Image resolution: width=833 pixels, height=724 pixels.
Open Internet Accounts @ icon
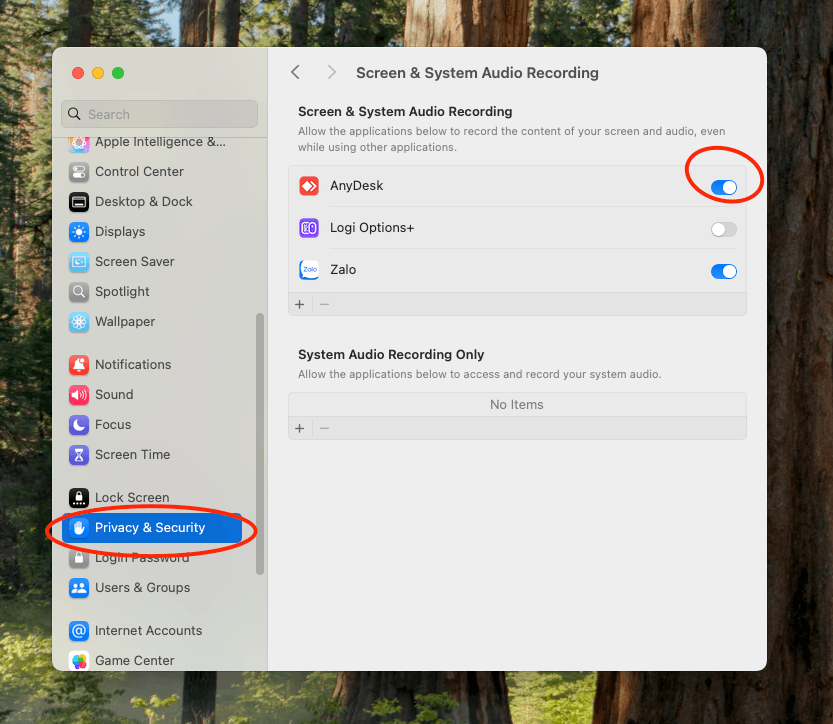(x=79, y=631)
